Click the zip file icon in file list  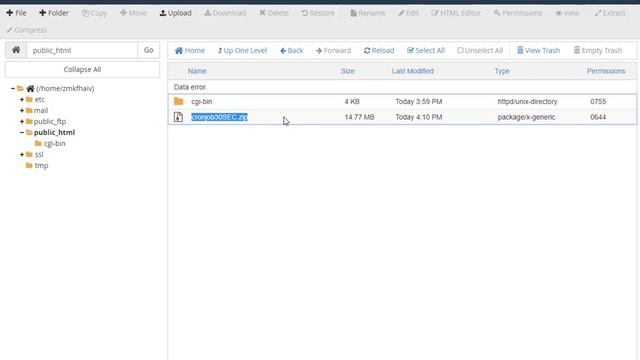coord(178,117)
